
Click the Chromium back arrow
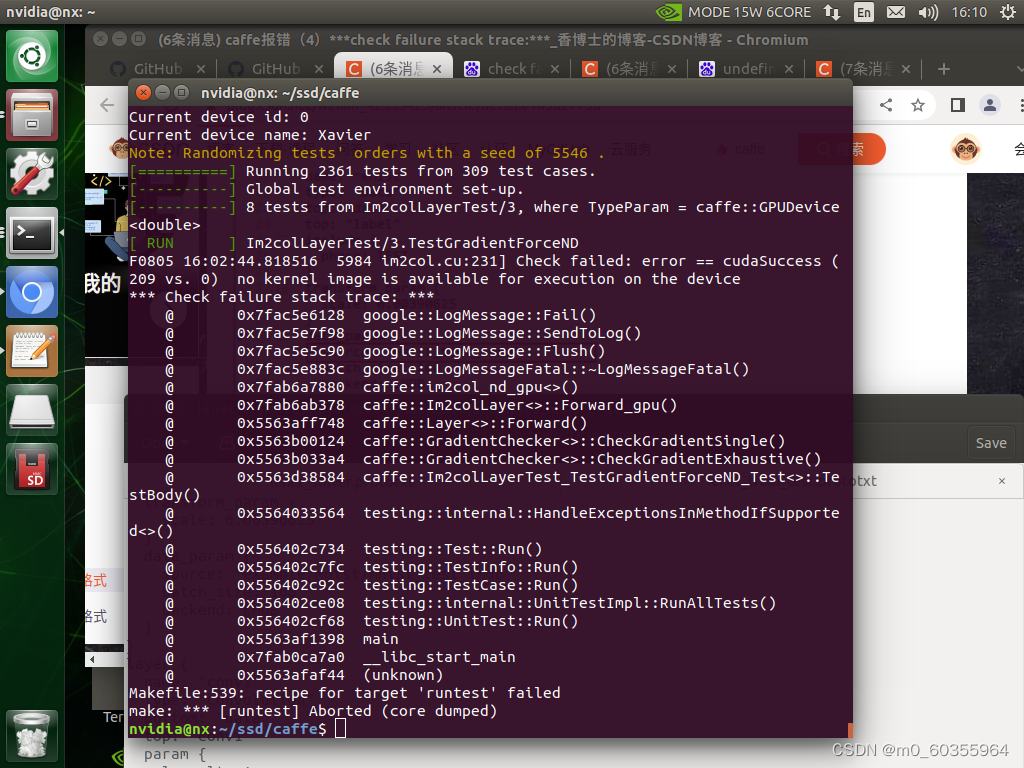pyautogui.click(x=107, y=104)
